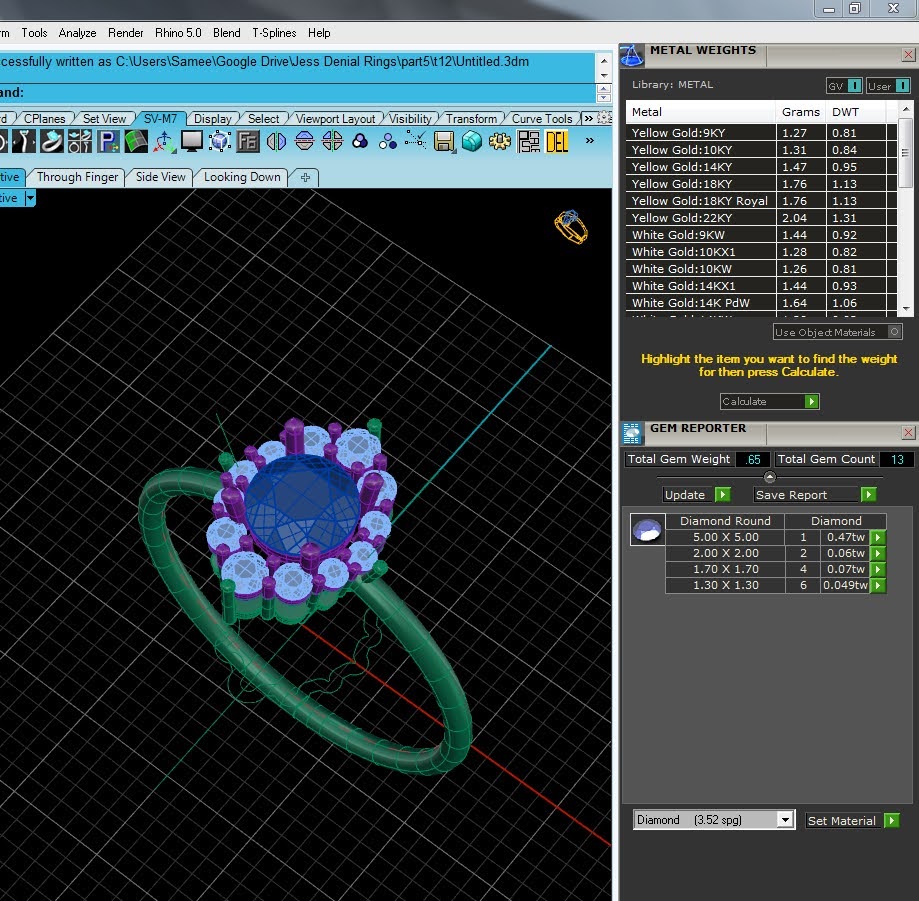Screen dimensions: 919x901
Task: Show more toolbar tabs via overflow chevron
Action: click(588, 118)
